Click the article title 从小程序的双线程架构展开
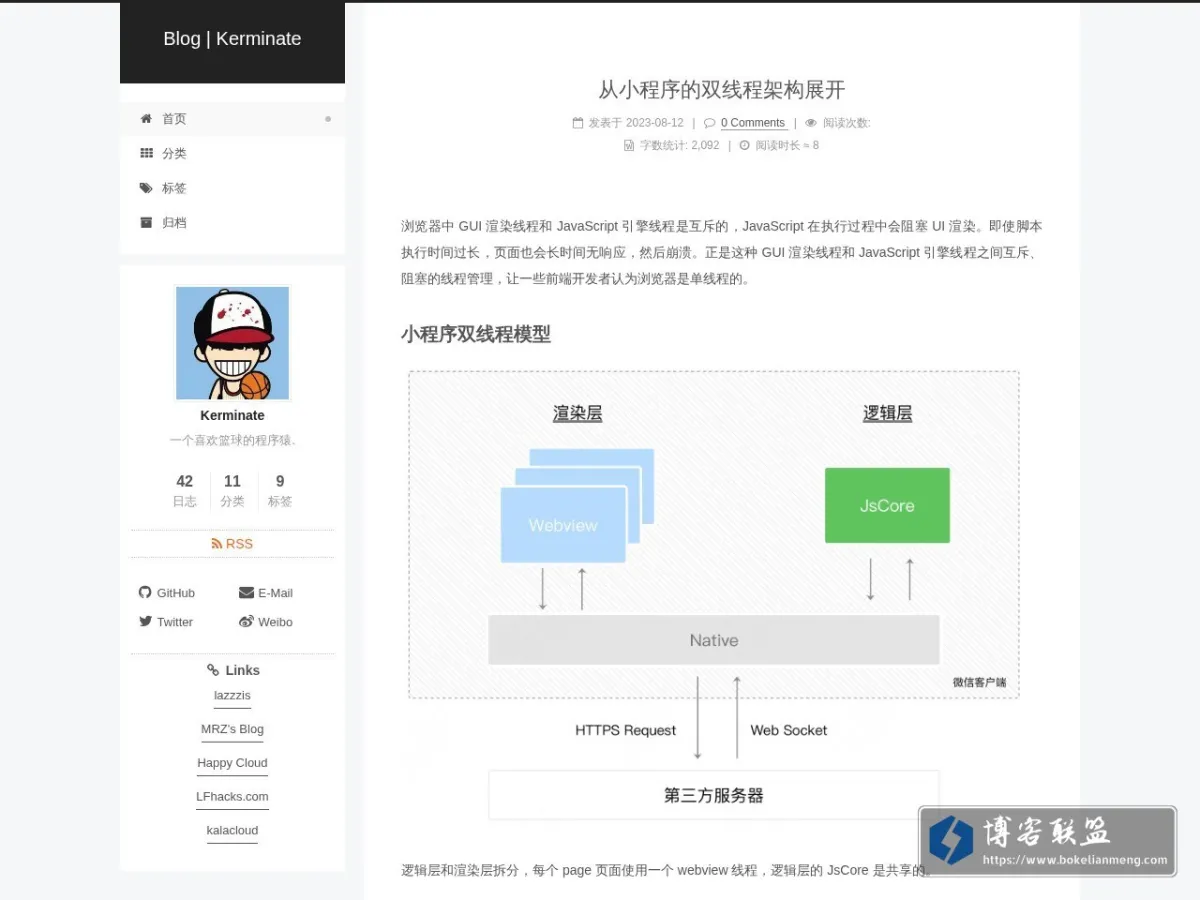This screenshot has width=1200, height=900. (722, 90)
